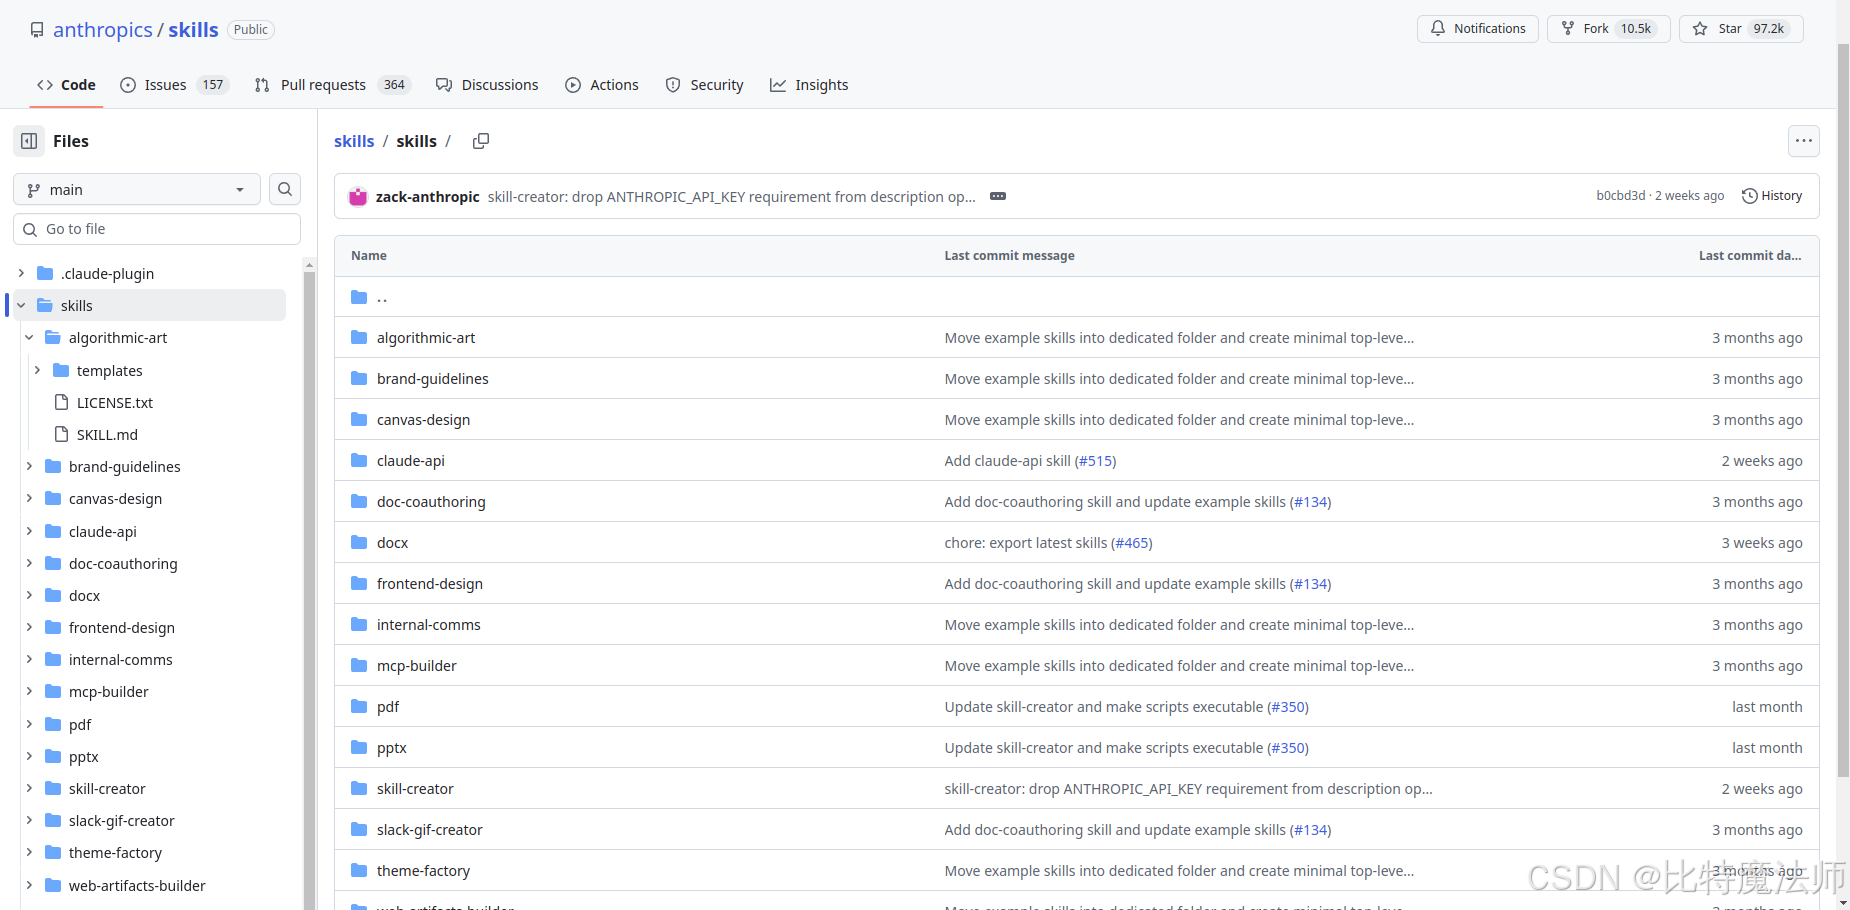Select skill-creator folder in file tree

coord(107,788)
